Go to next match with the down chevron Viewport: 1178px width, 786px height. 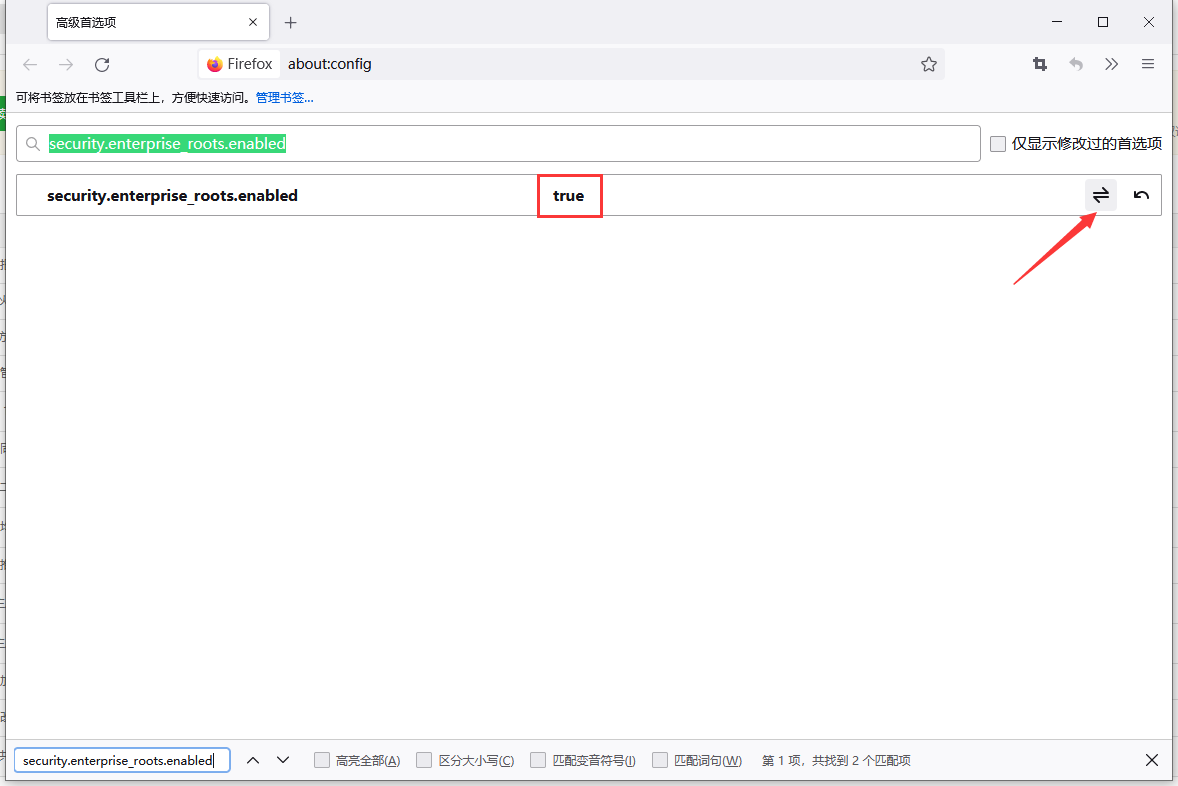(283, 759)
